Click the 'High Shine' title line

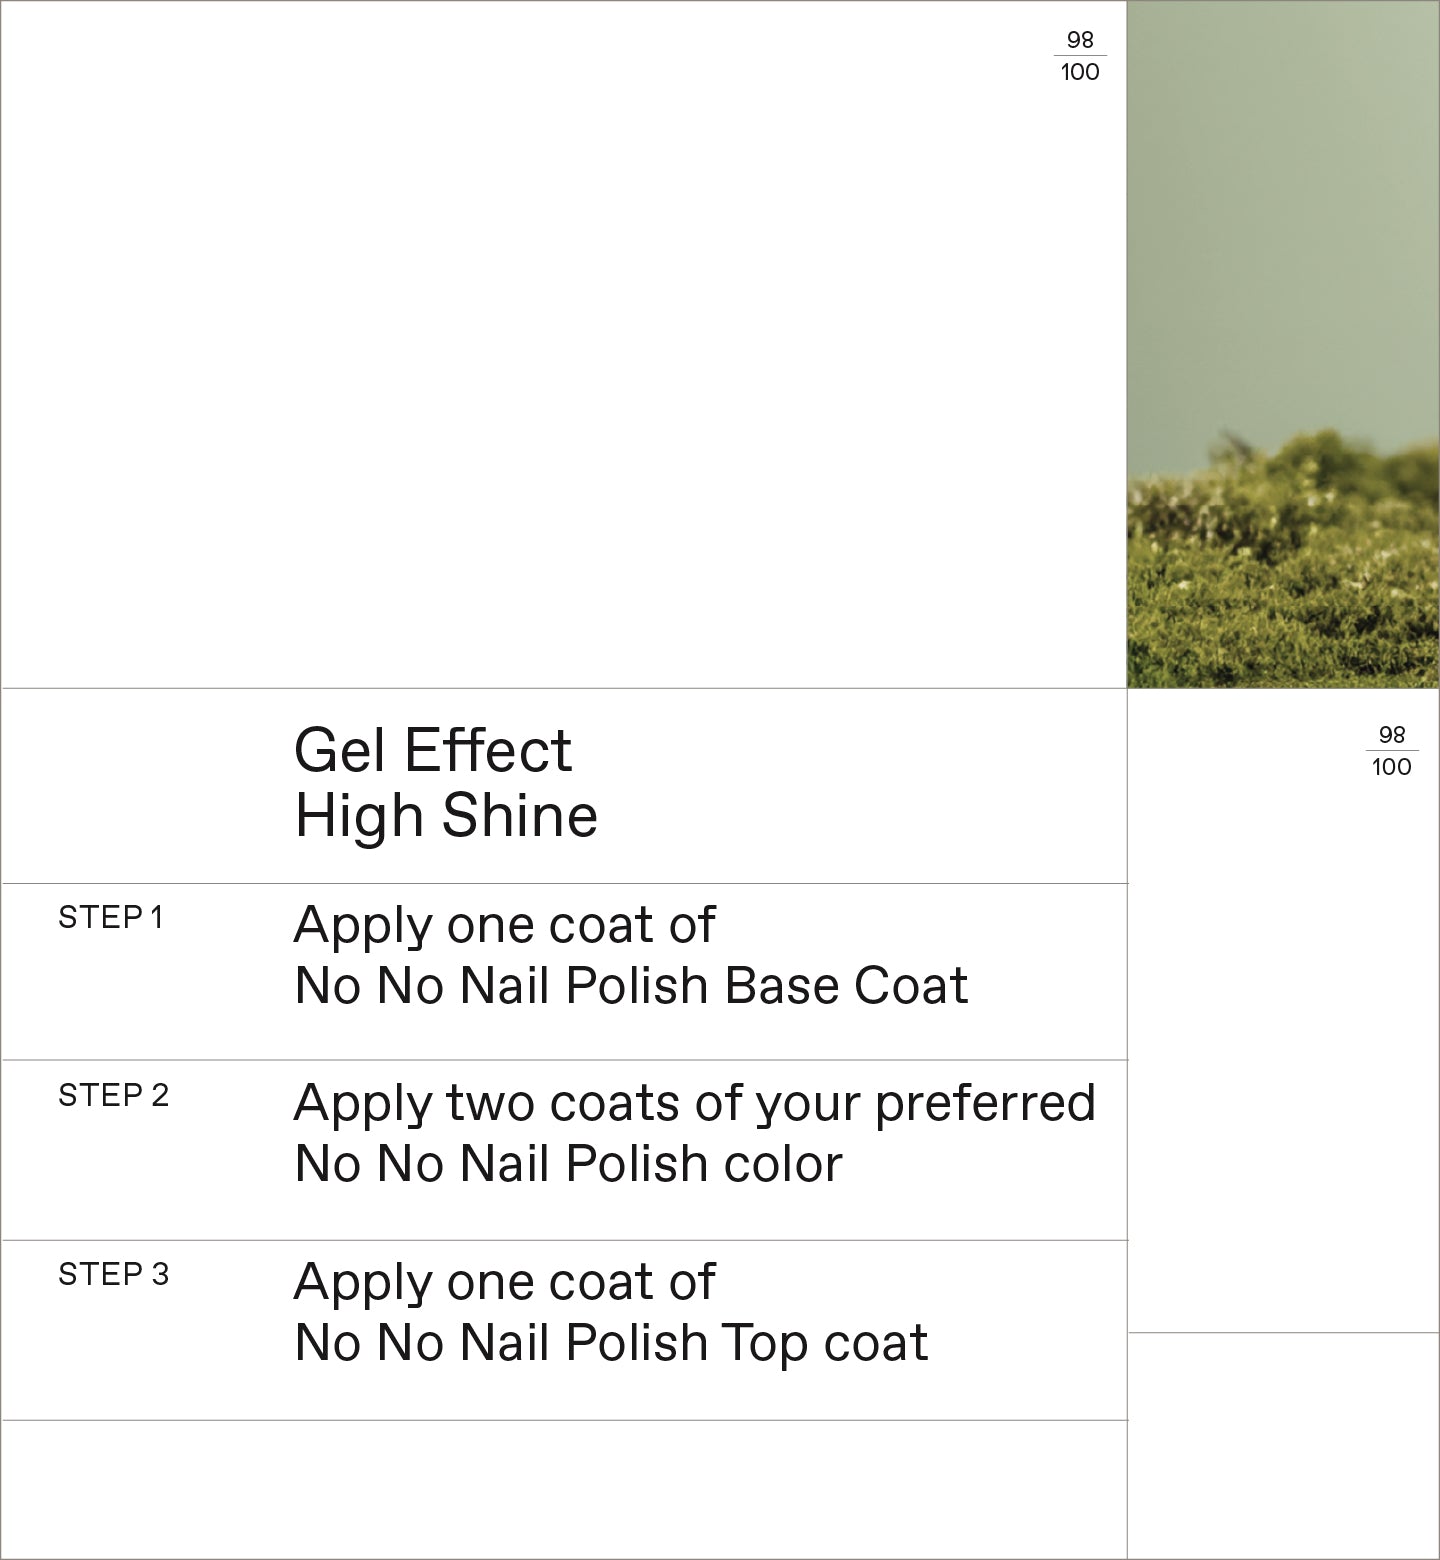click(x=446, y=816)
